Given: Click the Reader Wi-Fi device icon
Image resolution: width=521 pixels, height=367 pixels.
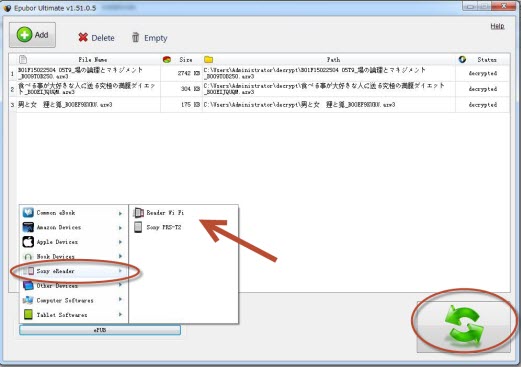Looking at the screenshot, I should click(x=139, y=212).
